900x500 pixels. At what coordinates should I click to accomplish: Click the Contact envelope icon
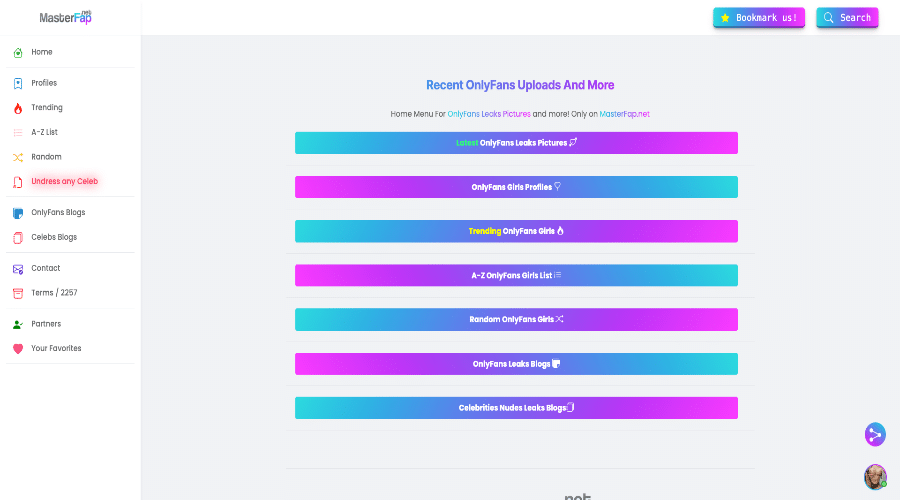[18, 268]
